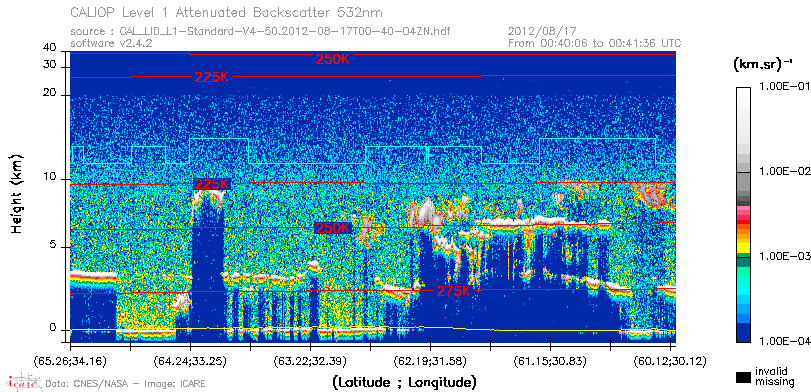Click the dark blue bottom of color bar
Viewport: 811px width, 392px height.
(x=743, y=333)
